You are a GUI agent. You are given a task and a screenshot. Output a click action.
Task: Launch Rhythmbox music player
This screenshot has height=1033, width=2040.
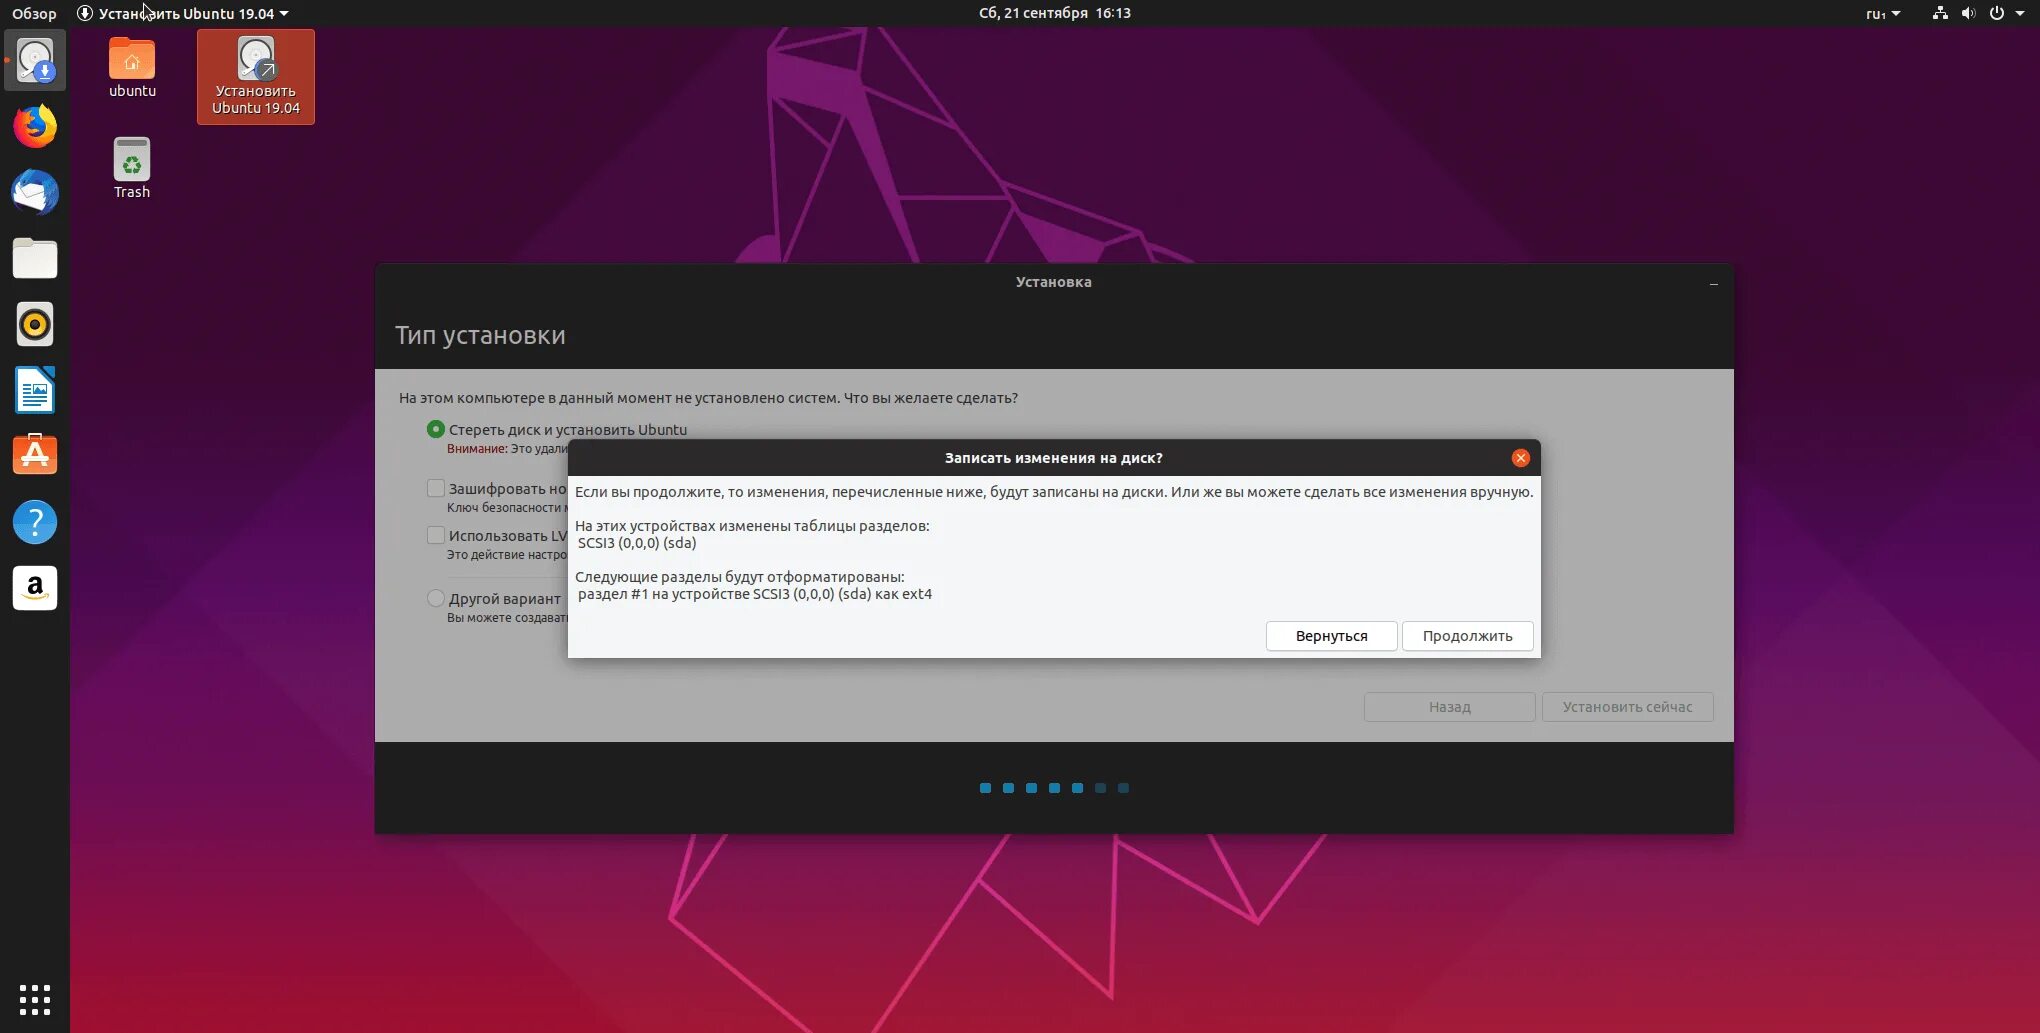35,324
